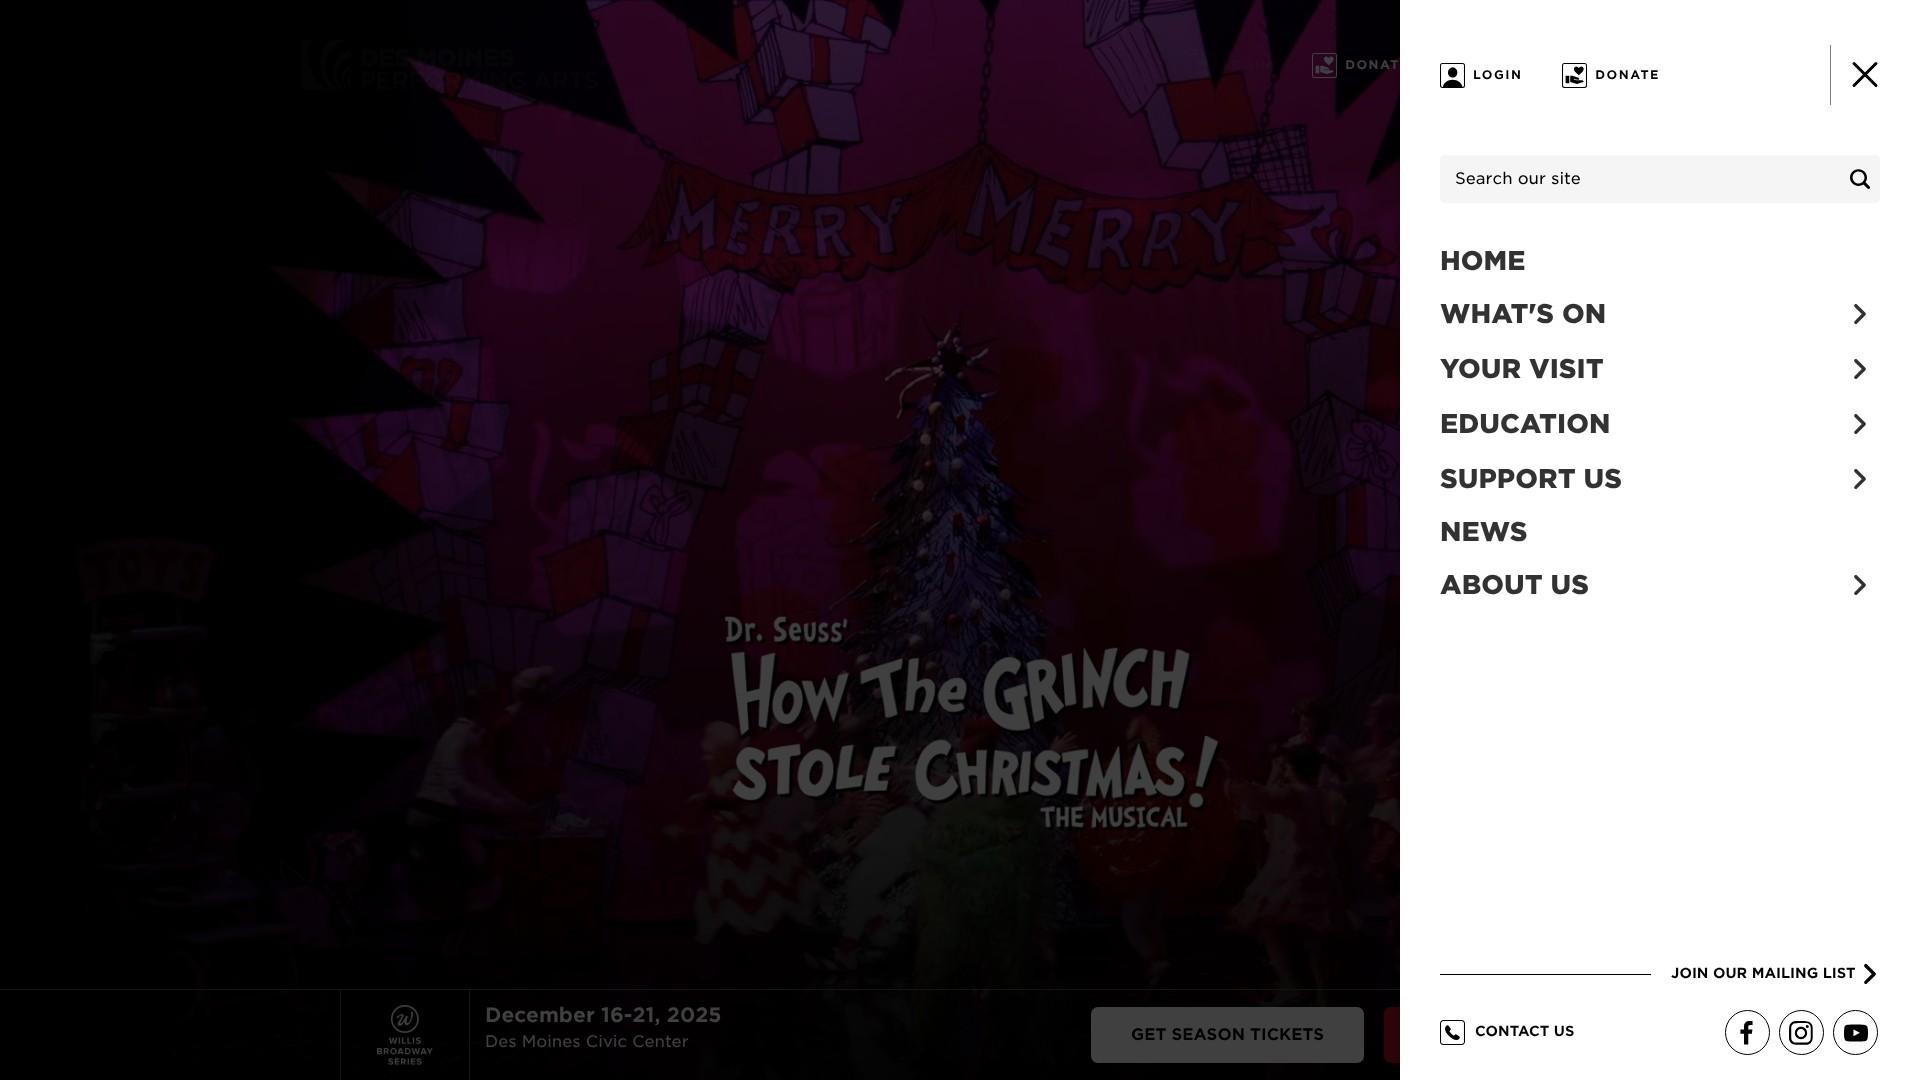
Task: Open the YouTube social icon
Action: (1855, 1033)
